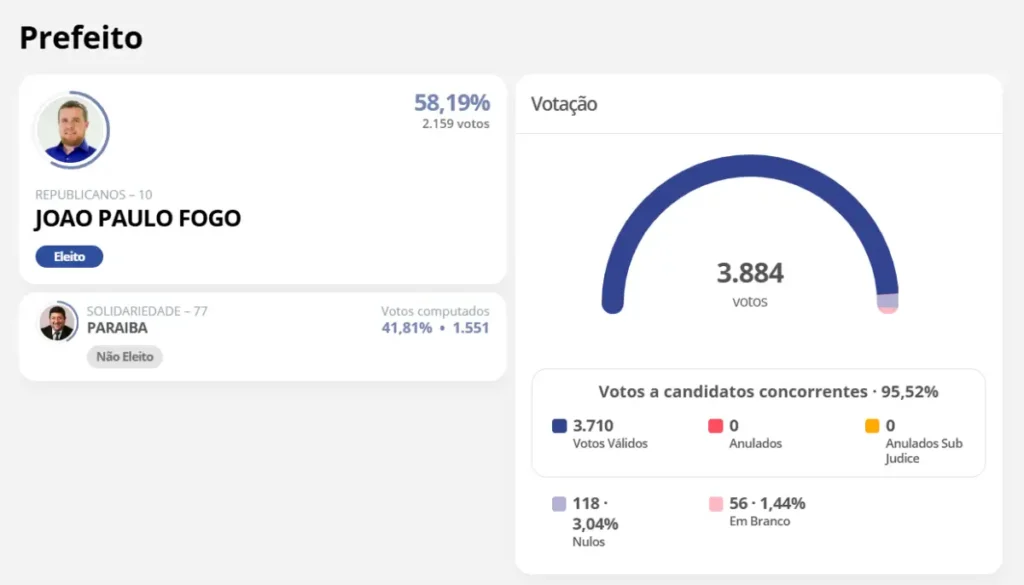Image resolution: width=1024 pixels, height=585 pixels.
Task: Click Paraiba's candidate photo
Action: click(58, 322)
